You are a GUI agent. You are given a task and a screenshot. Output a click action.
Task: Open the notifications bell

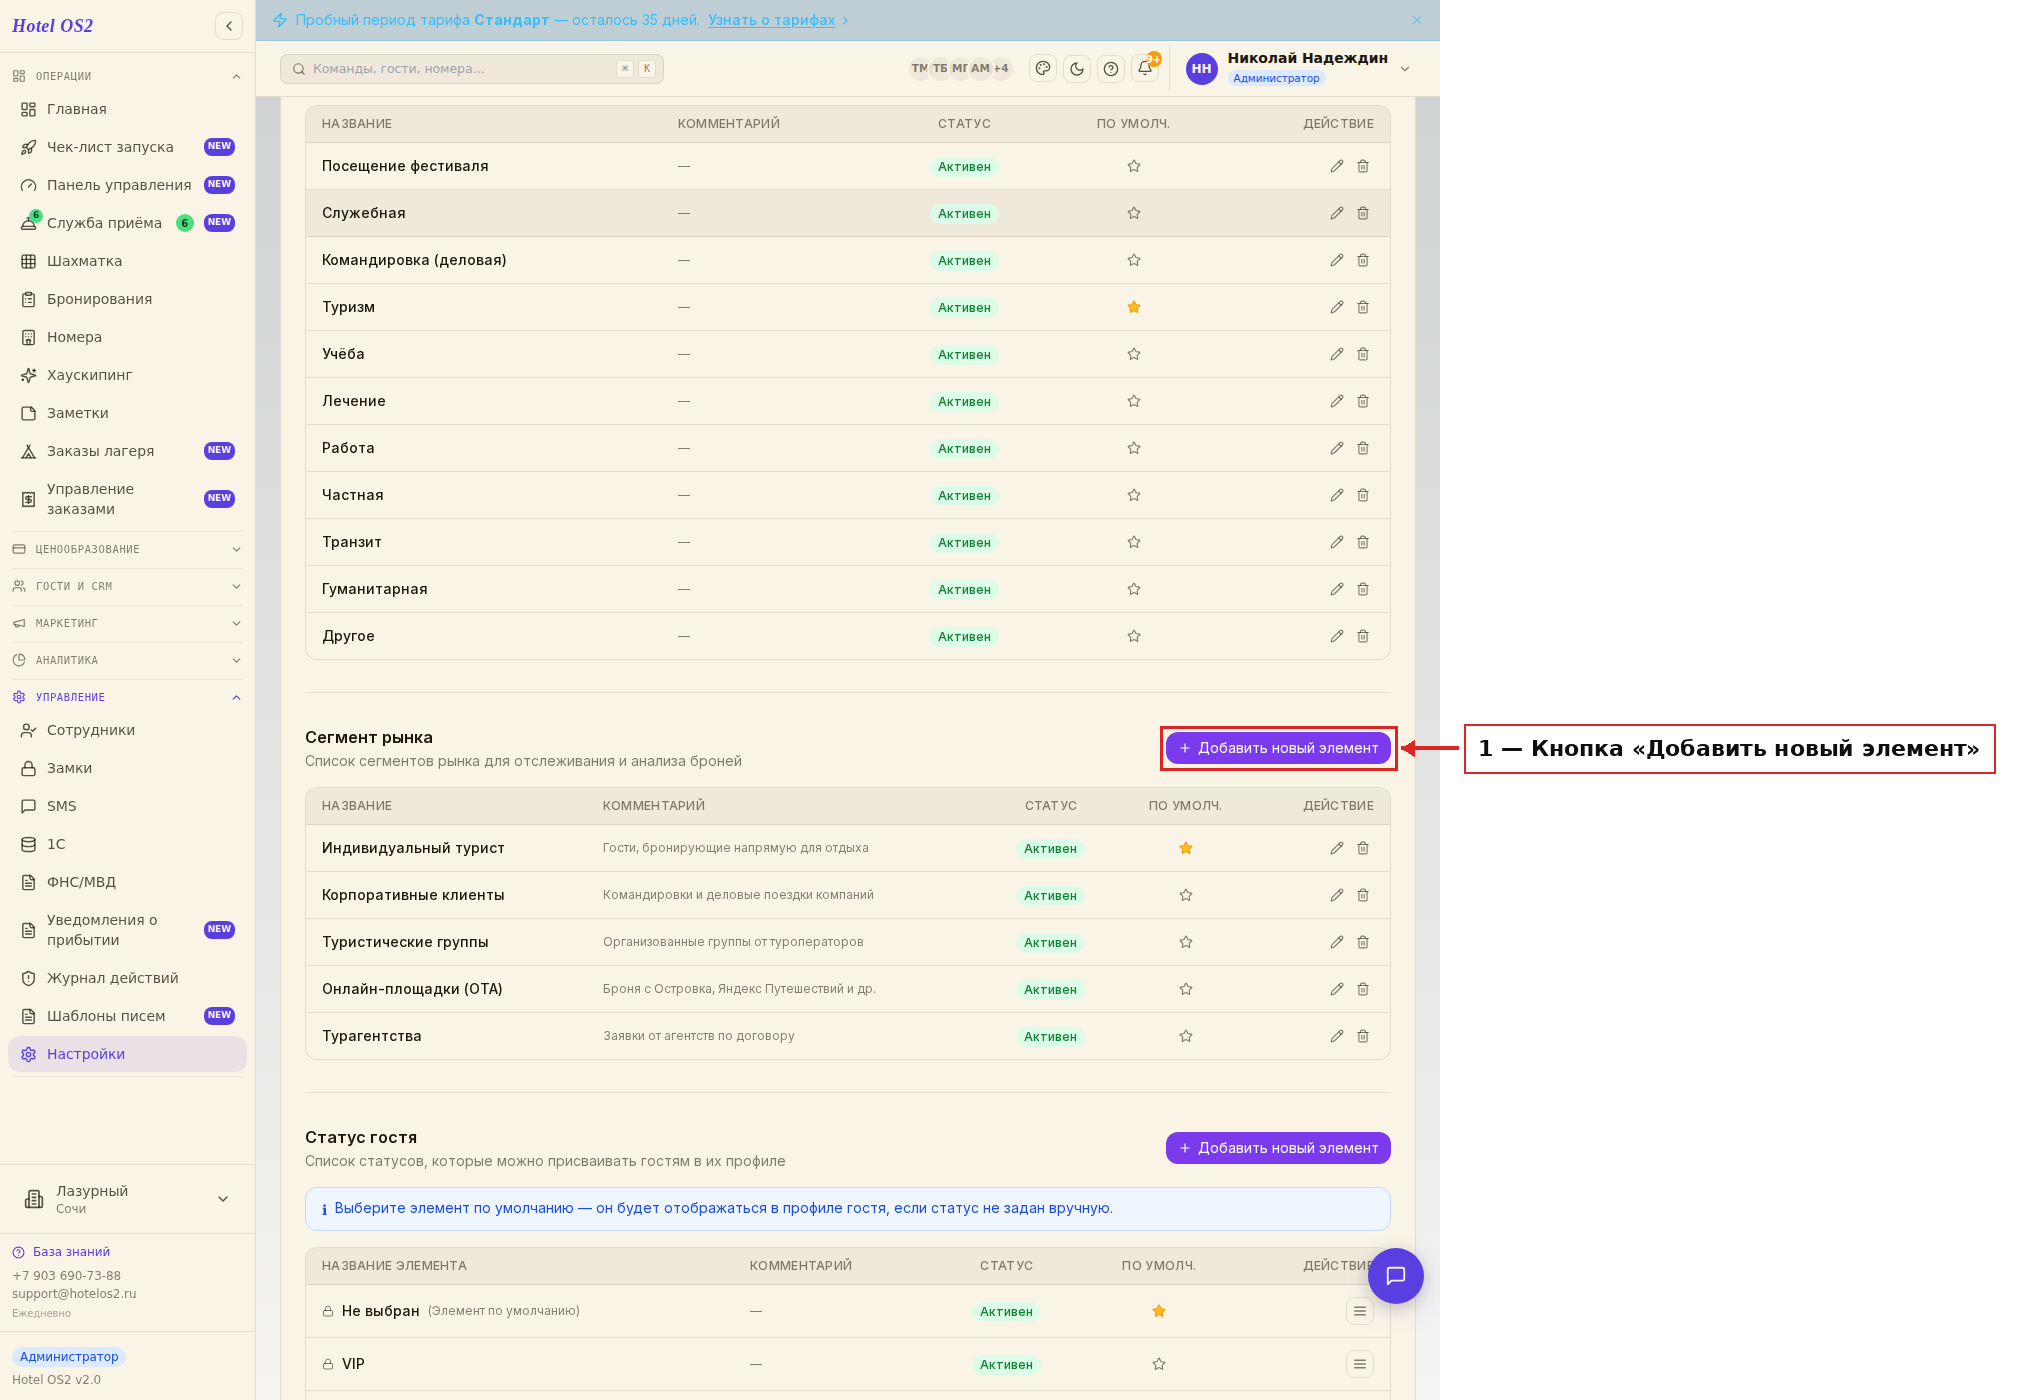tap(1145, 69)
